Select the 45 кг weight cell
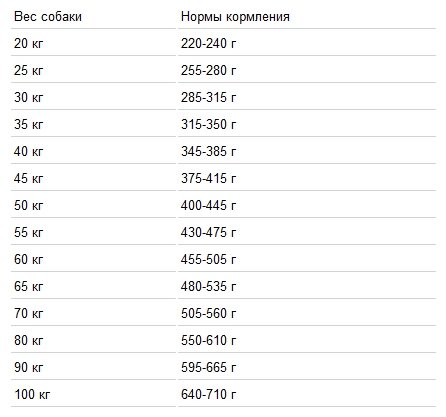This screenshot has width=446, height=417. (29, 178)
